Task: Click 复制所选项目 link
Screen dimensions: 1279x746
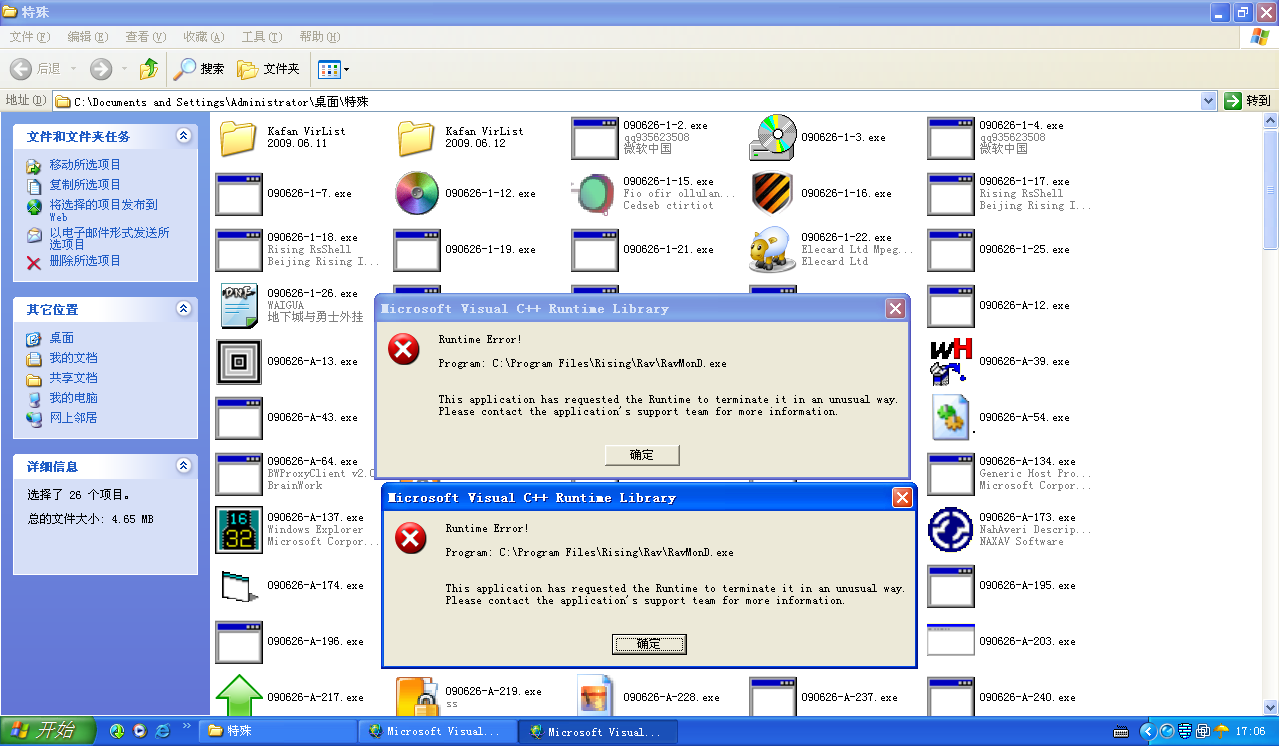Action: [85, 185]
